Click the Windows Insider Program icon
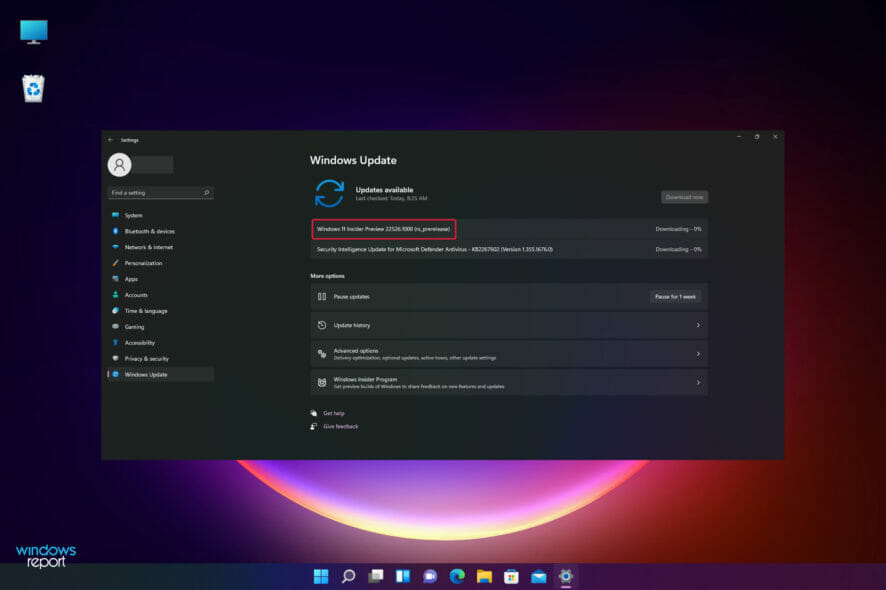Image resolution: width=886 pixels, height=590 pixels. 322,383
